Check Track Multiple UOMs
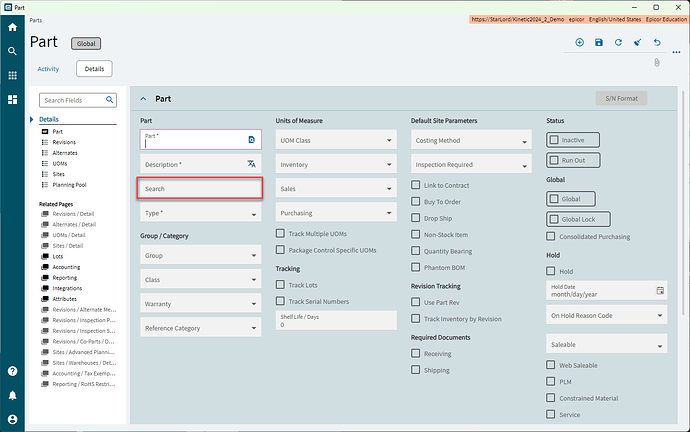This screenshot has width=690, height=432. coord(280,233)
